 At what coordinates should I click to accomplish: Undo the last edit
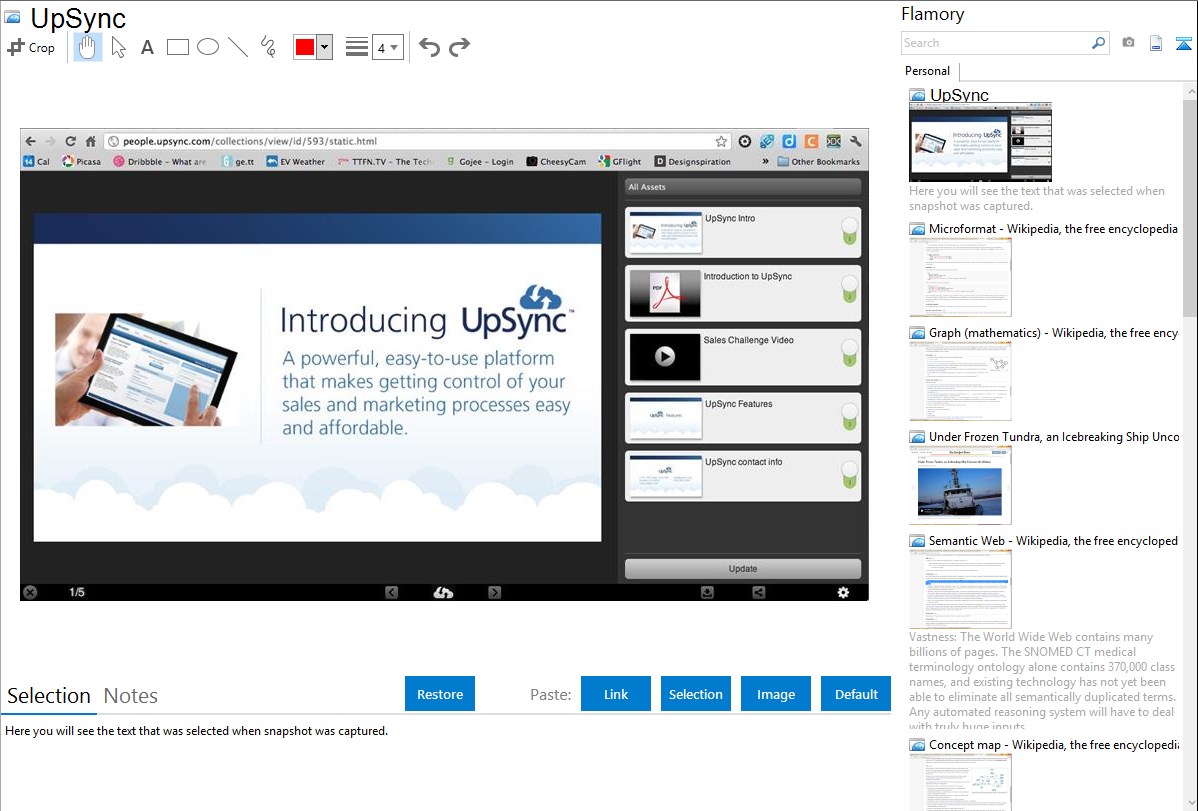429,47
